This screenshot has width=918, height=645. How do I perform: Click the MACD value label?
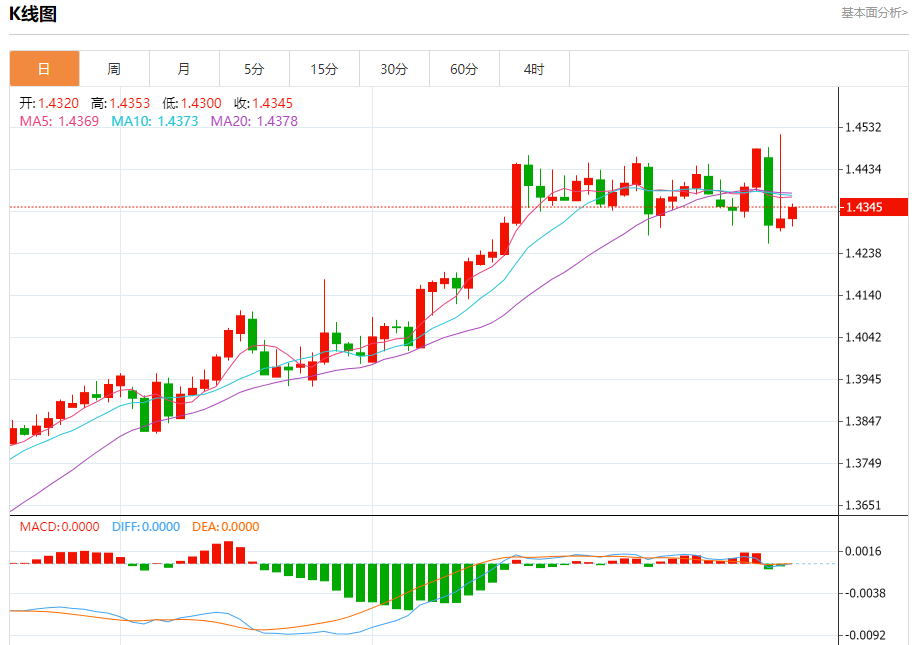click(x=60, y=527)
